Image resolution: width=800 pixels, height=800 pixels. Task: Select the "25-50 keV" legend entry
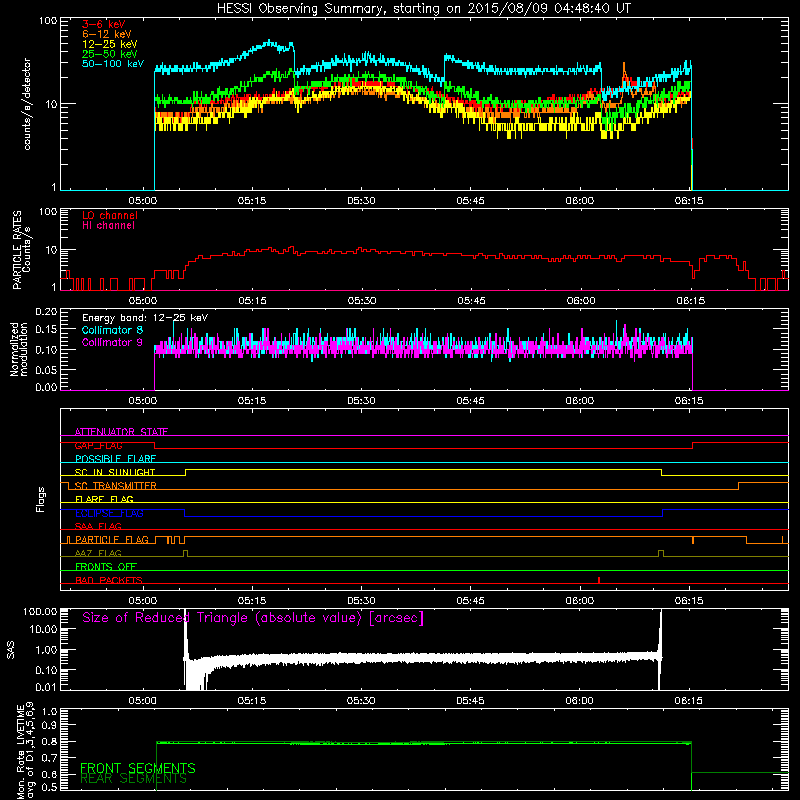tap(110, 54)
